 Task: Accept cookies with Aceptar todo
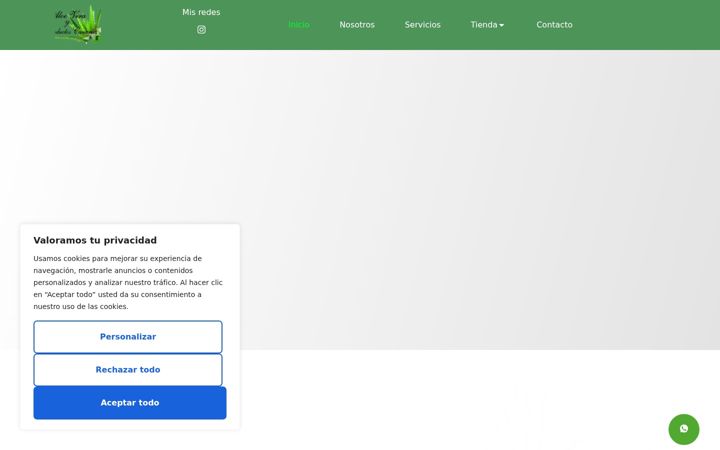pyautogui.click(x=130, y=403)
